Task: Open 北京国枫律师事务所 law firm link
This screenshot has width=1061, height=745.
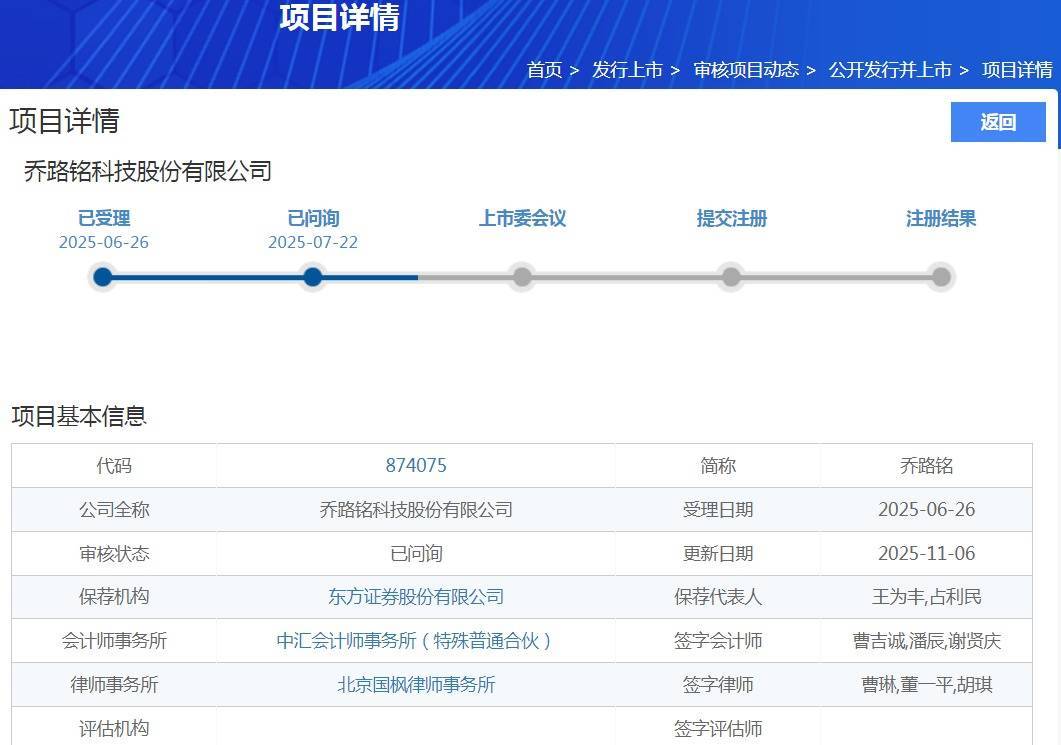Action: pyautogui.click(x=416, y=685)
